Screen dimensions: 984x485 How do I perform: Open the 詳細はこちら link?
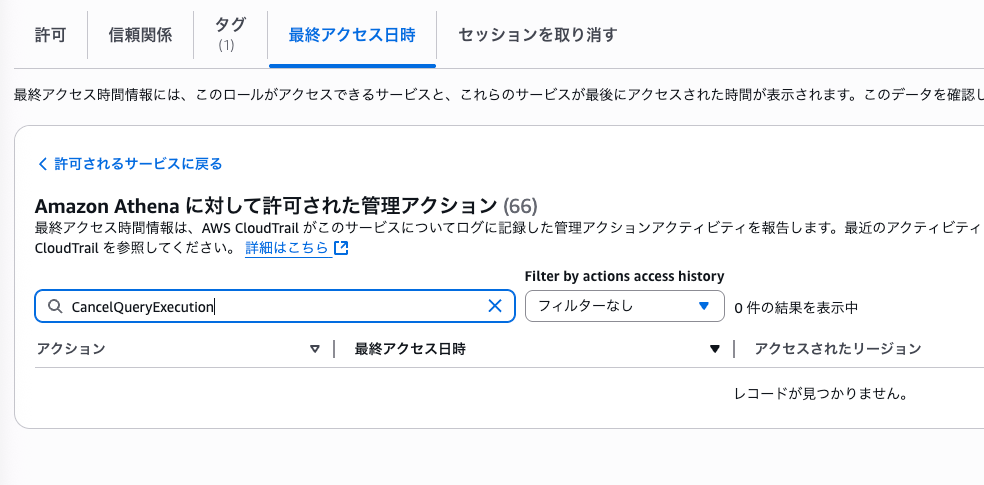coord(287,248)
